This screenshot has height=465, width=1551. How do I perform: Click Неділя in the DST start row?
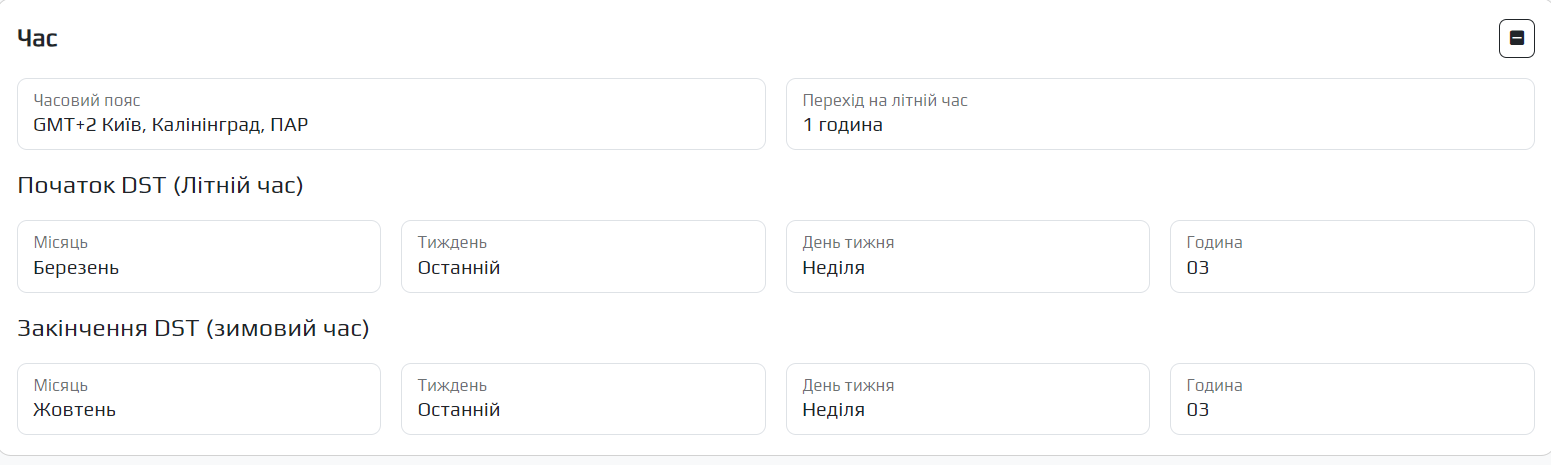pos(833,268)
